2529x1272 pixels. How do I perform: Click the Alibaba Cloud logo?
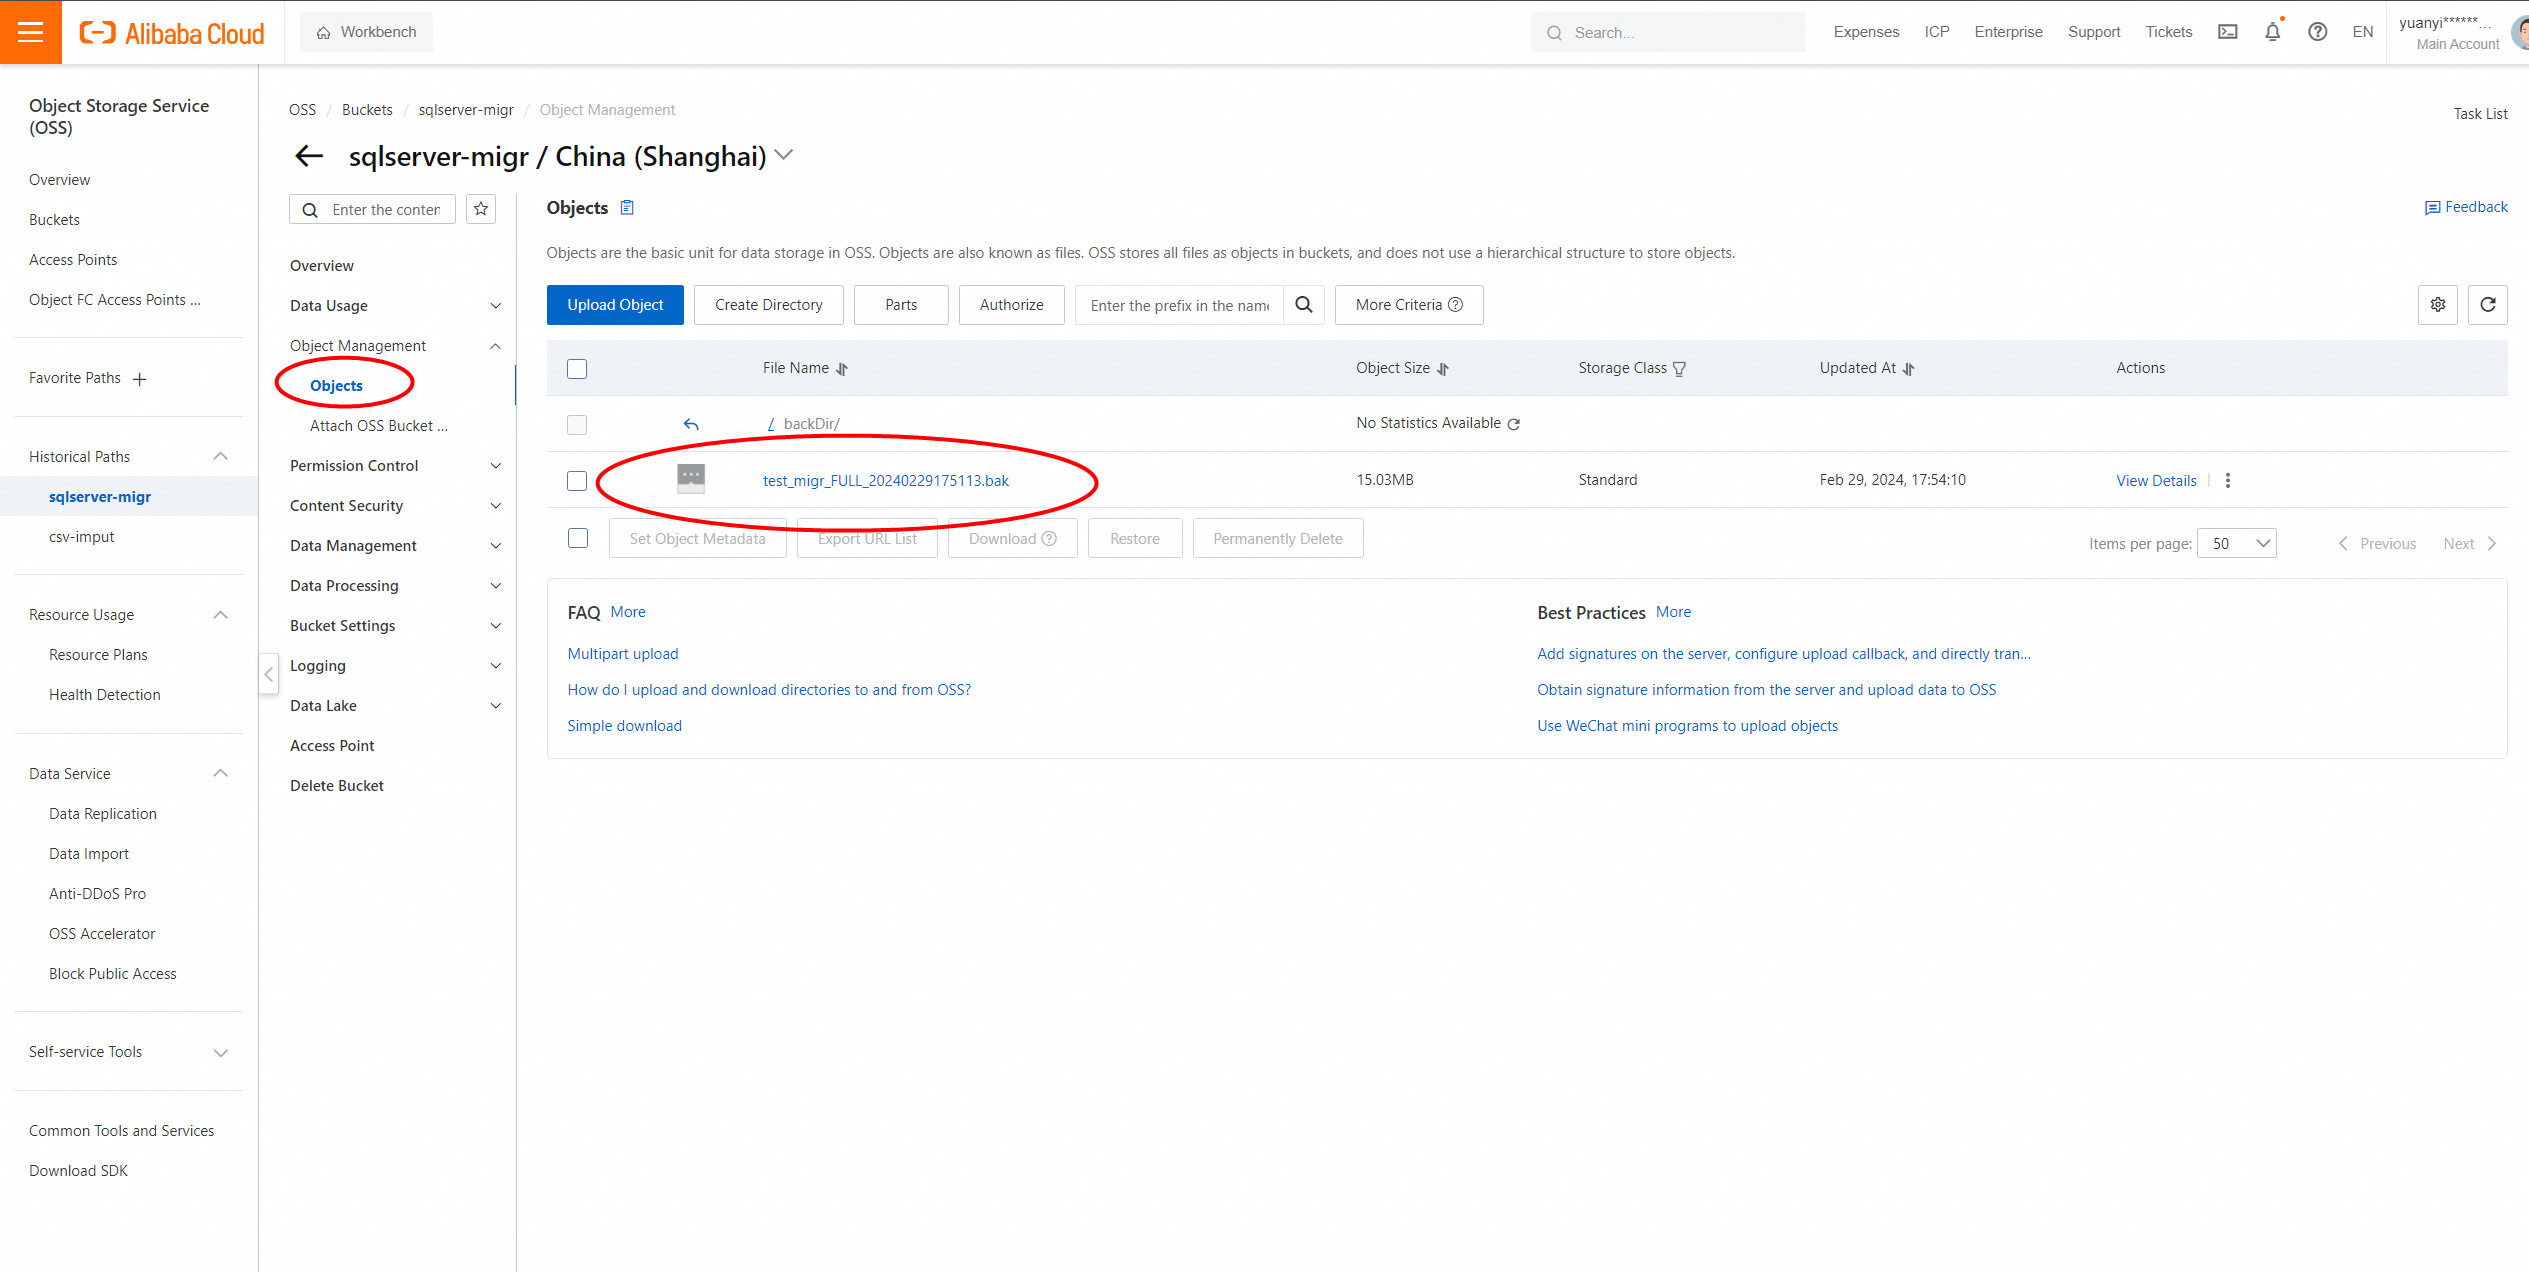(172, 33)
